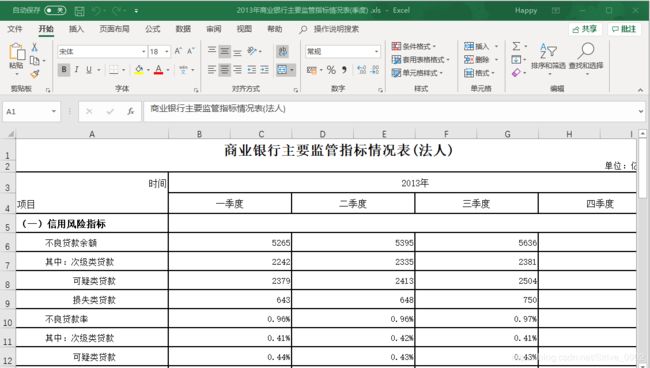Switch to the 插入 ribbon tab
650x368 pixels.
click(x=76, y=29)
